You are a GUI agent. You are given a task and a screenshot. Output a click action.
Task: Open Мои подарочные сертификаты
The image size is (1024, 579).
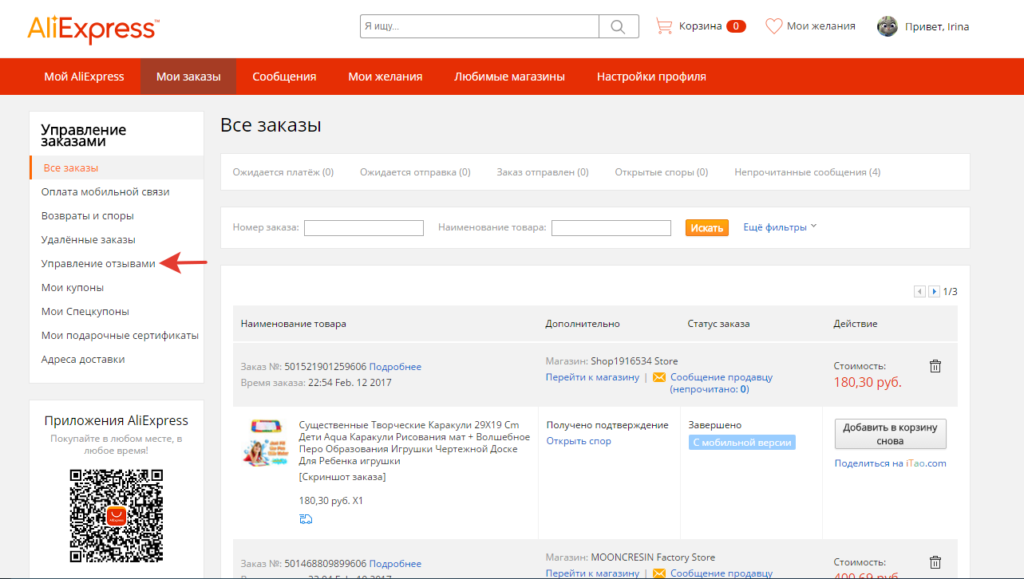(x=120, y=336)
